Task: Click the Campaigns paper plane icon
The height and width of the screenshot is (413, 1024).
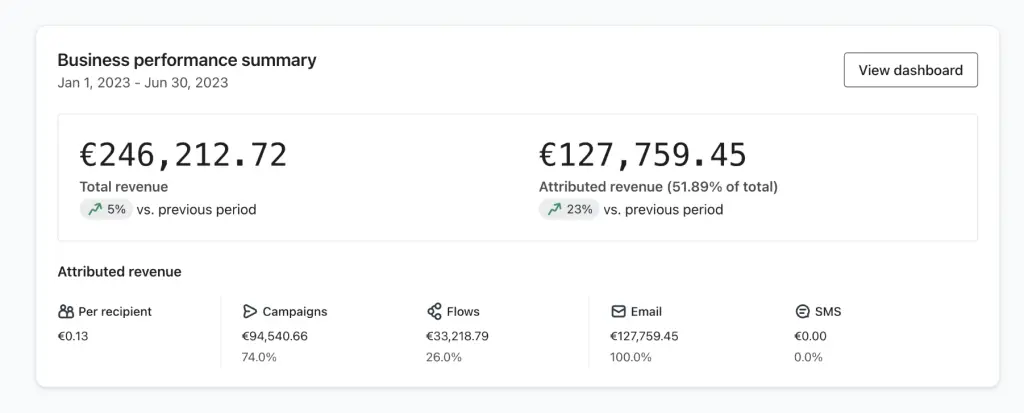Action: coord(249,312)
